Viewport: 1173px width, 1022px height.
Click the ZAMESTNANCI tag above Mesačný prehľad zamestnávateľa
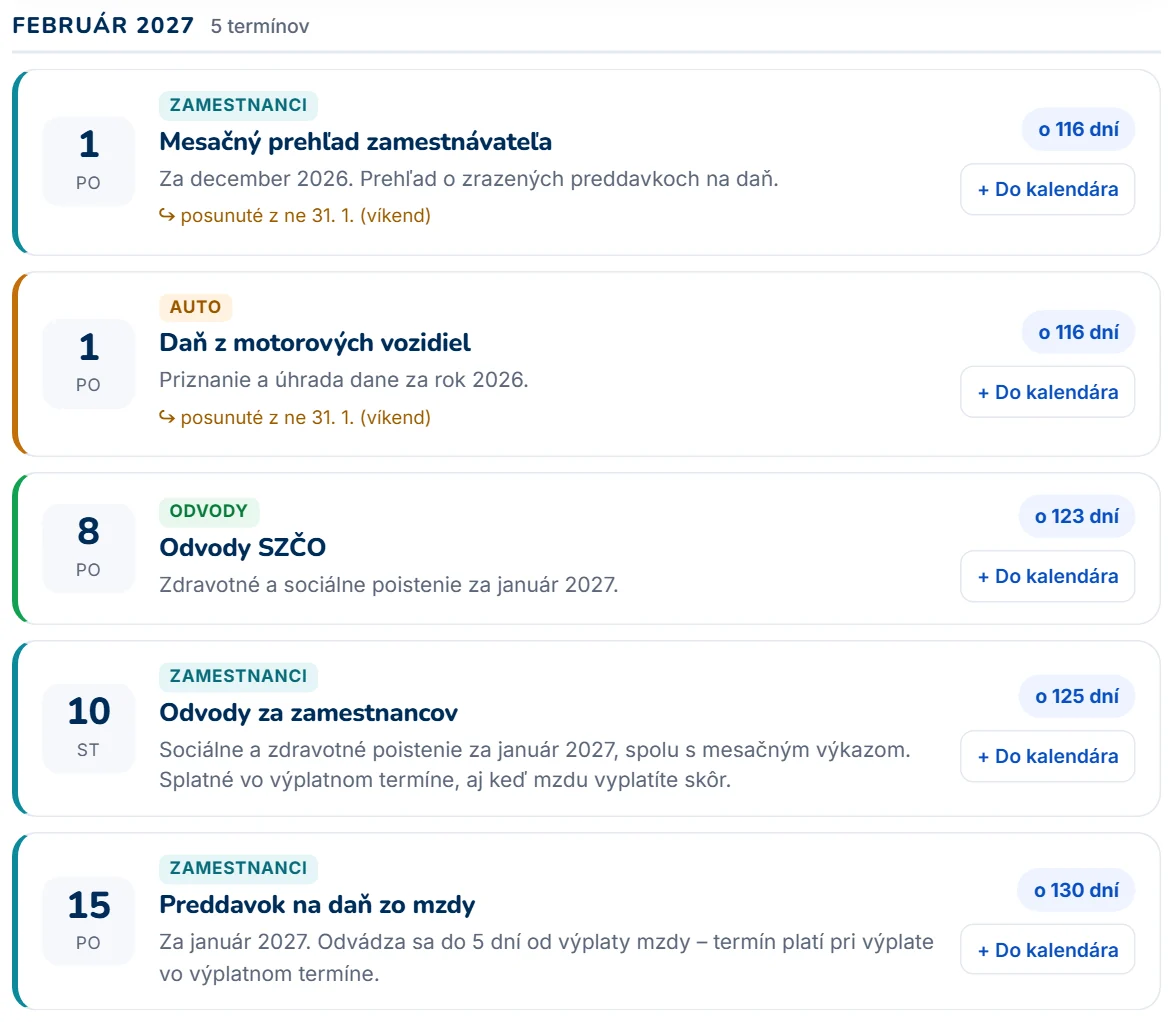(x=238, y=105)
